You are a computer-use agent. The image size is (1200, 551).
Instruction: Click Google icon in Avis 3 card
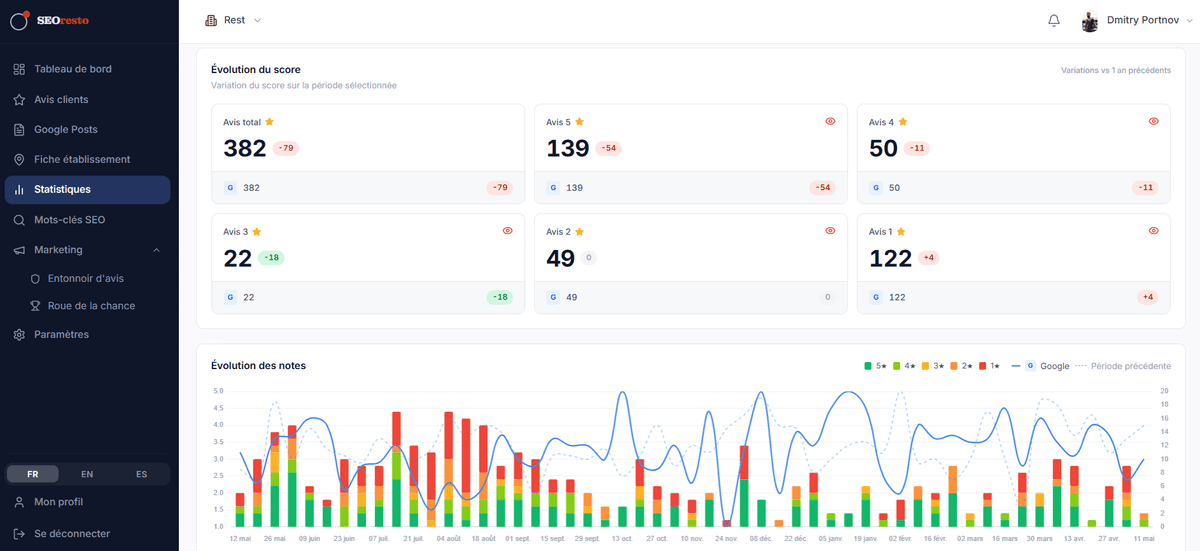click(x=230, y=297)
